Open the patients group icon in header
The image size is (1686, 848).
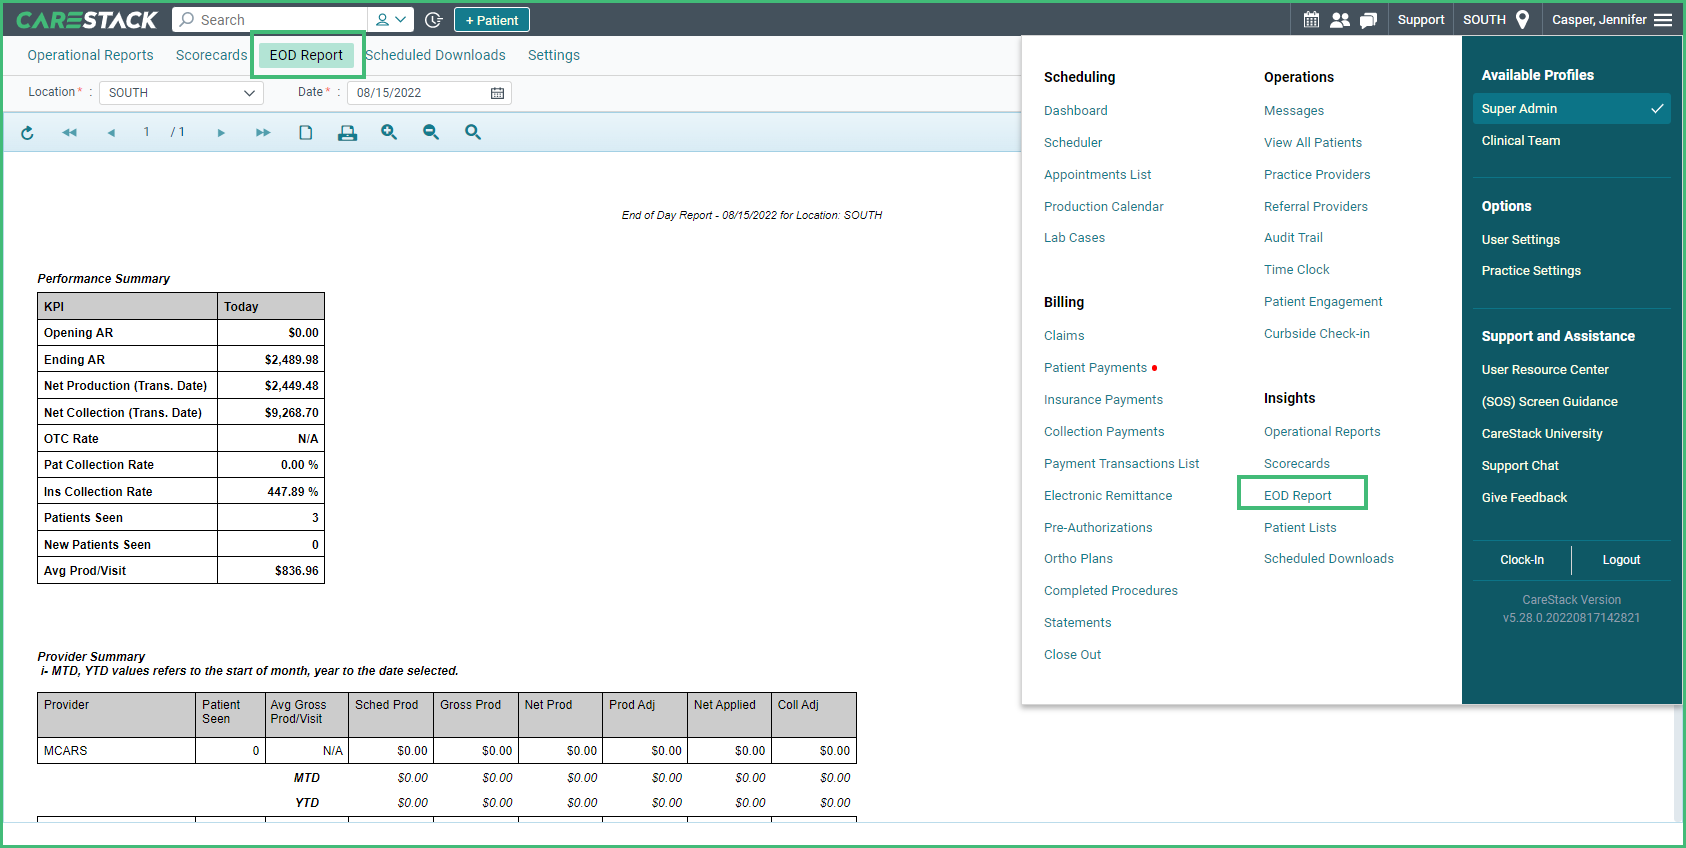pos(1340,19)
